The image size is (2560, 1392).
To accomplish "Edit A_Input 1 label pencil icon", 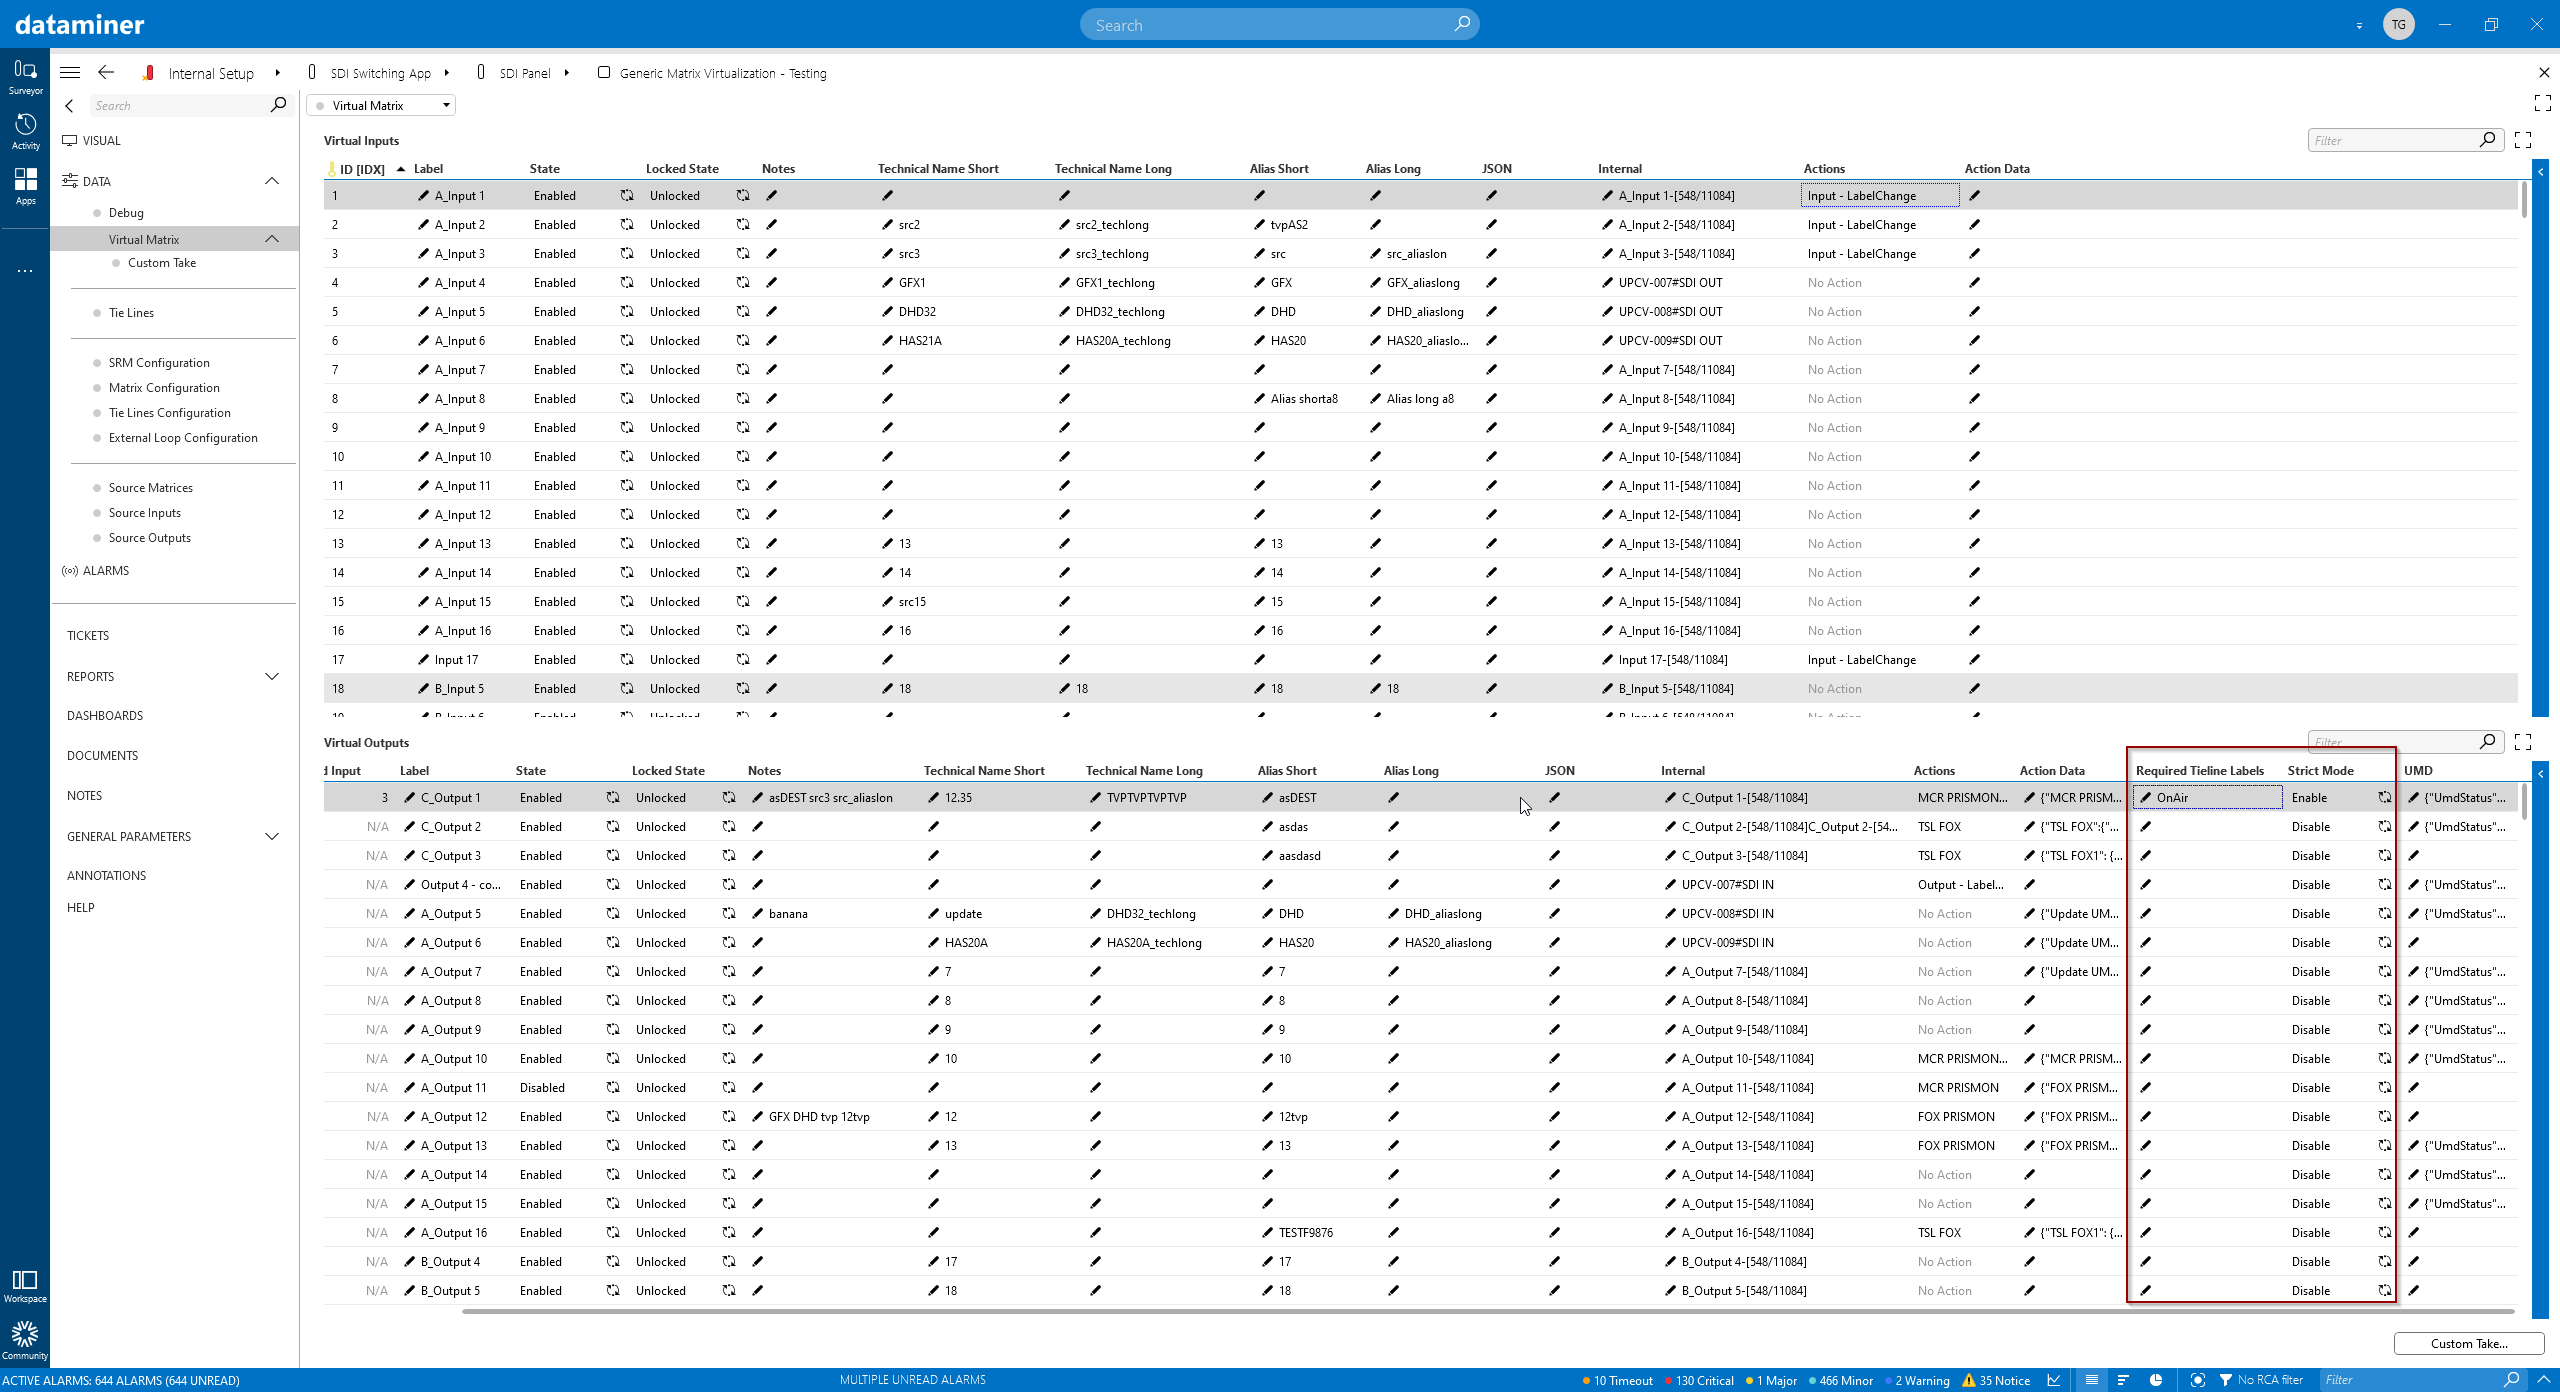I will click(424, 196).
